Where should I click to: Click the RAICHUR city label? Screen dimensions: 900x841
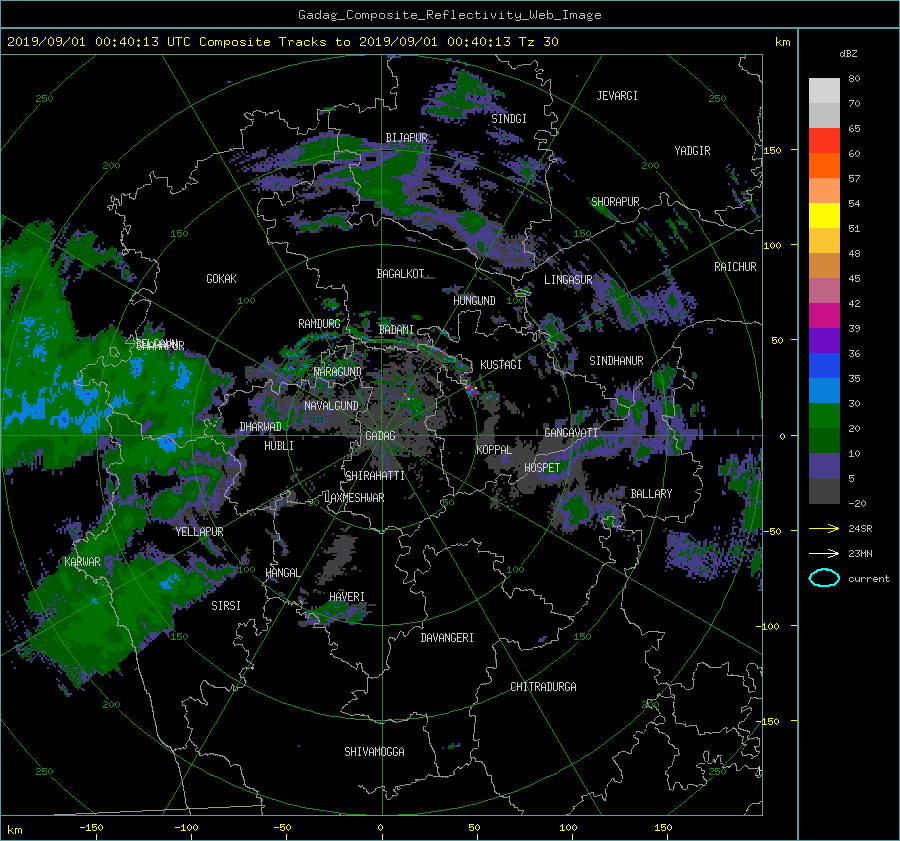[735, 266]
